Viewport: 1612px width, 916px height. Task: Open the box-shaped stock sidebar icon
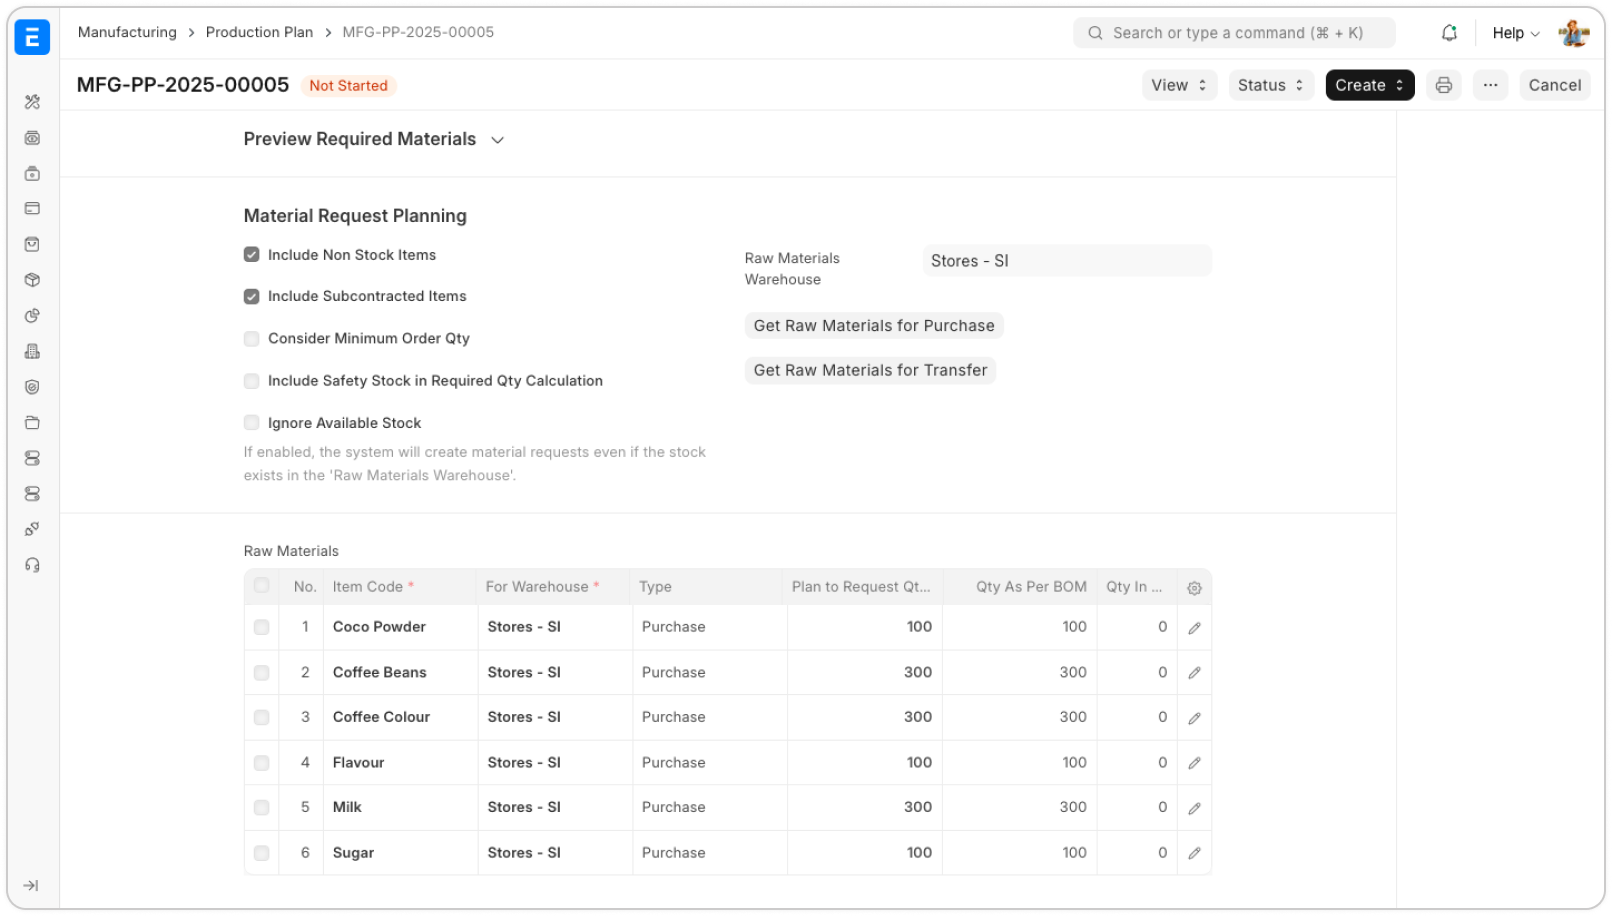(x=32, y=280)
